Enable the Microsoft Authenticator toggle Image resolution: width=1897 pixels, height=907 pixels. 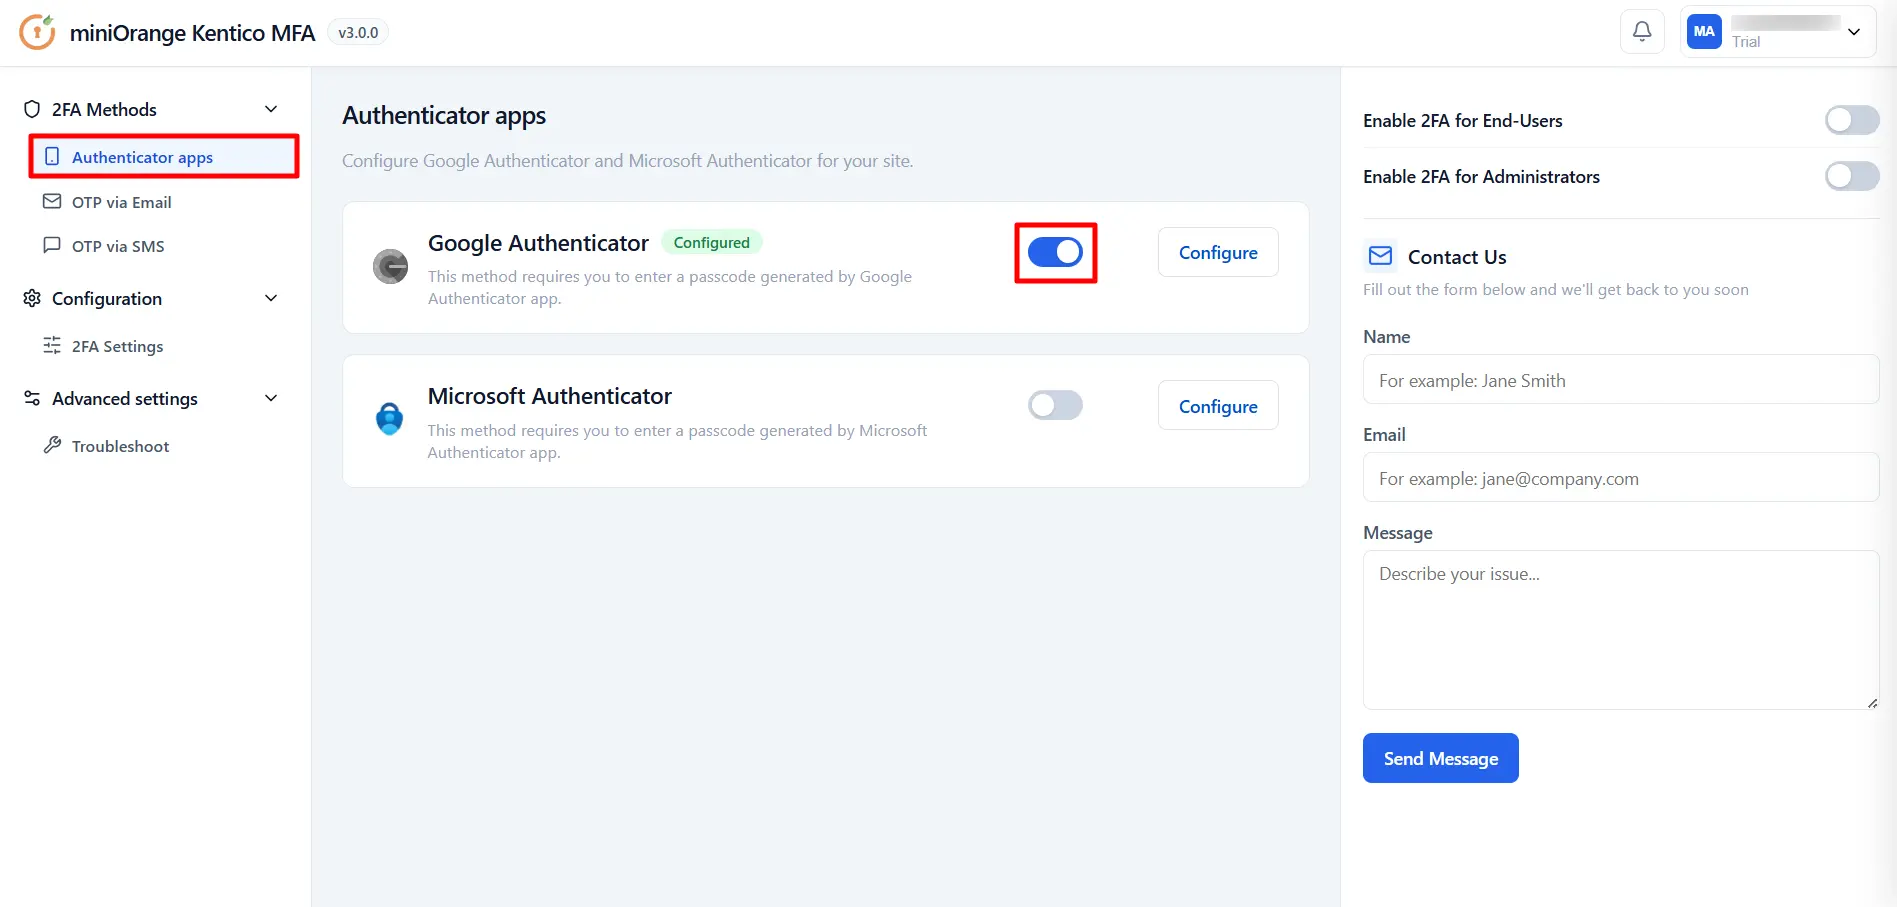[1055, 405]
